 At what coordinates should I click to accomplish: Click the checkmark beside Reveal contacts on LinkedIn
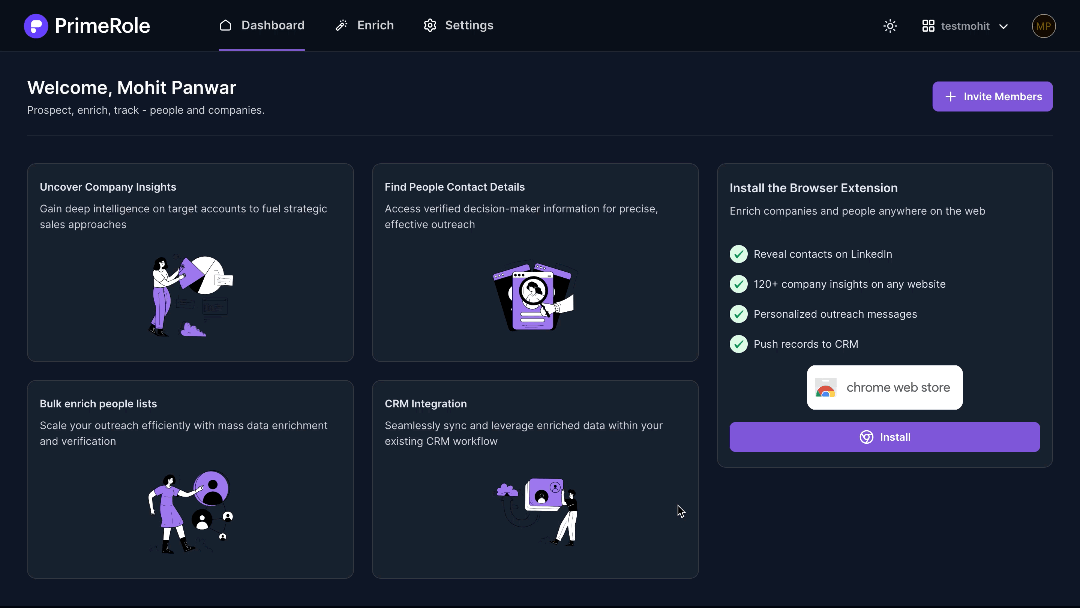(739, 254)
